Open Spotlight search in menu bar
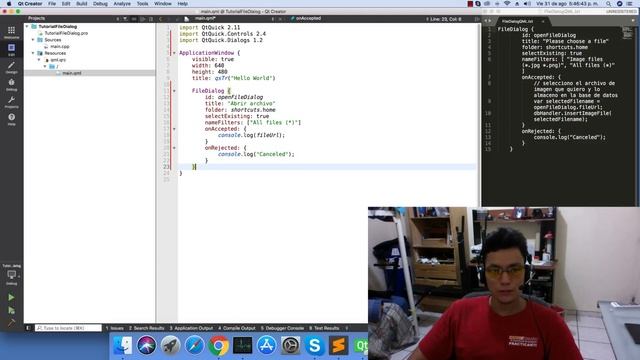The width and height of the screenshot is (640, 360). point(608,4)
